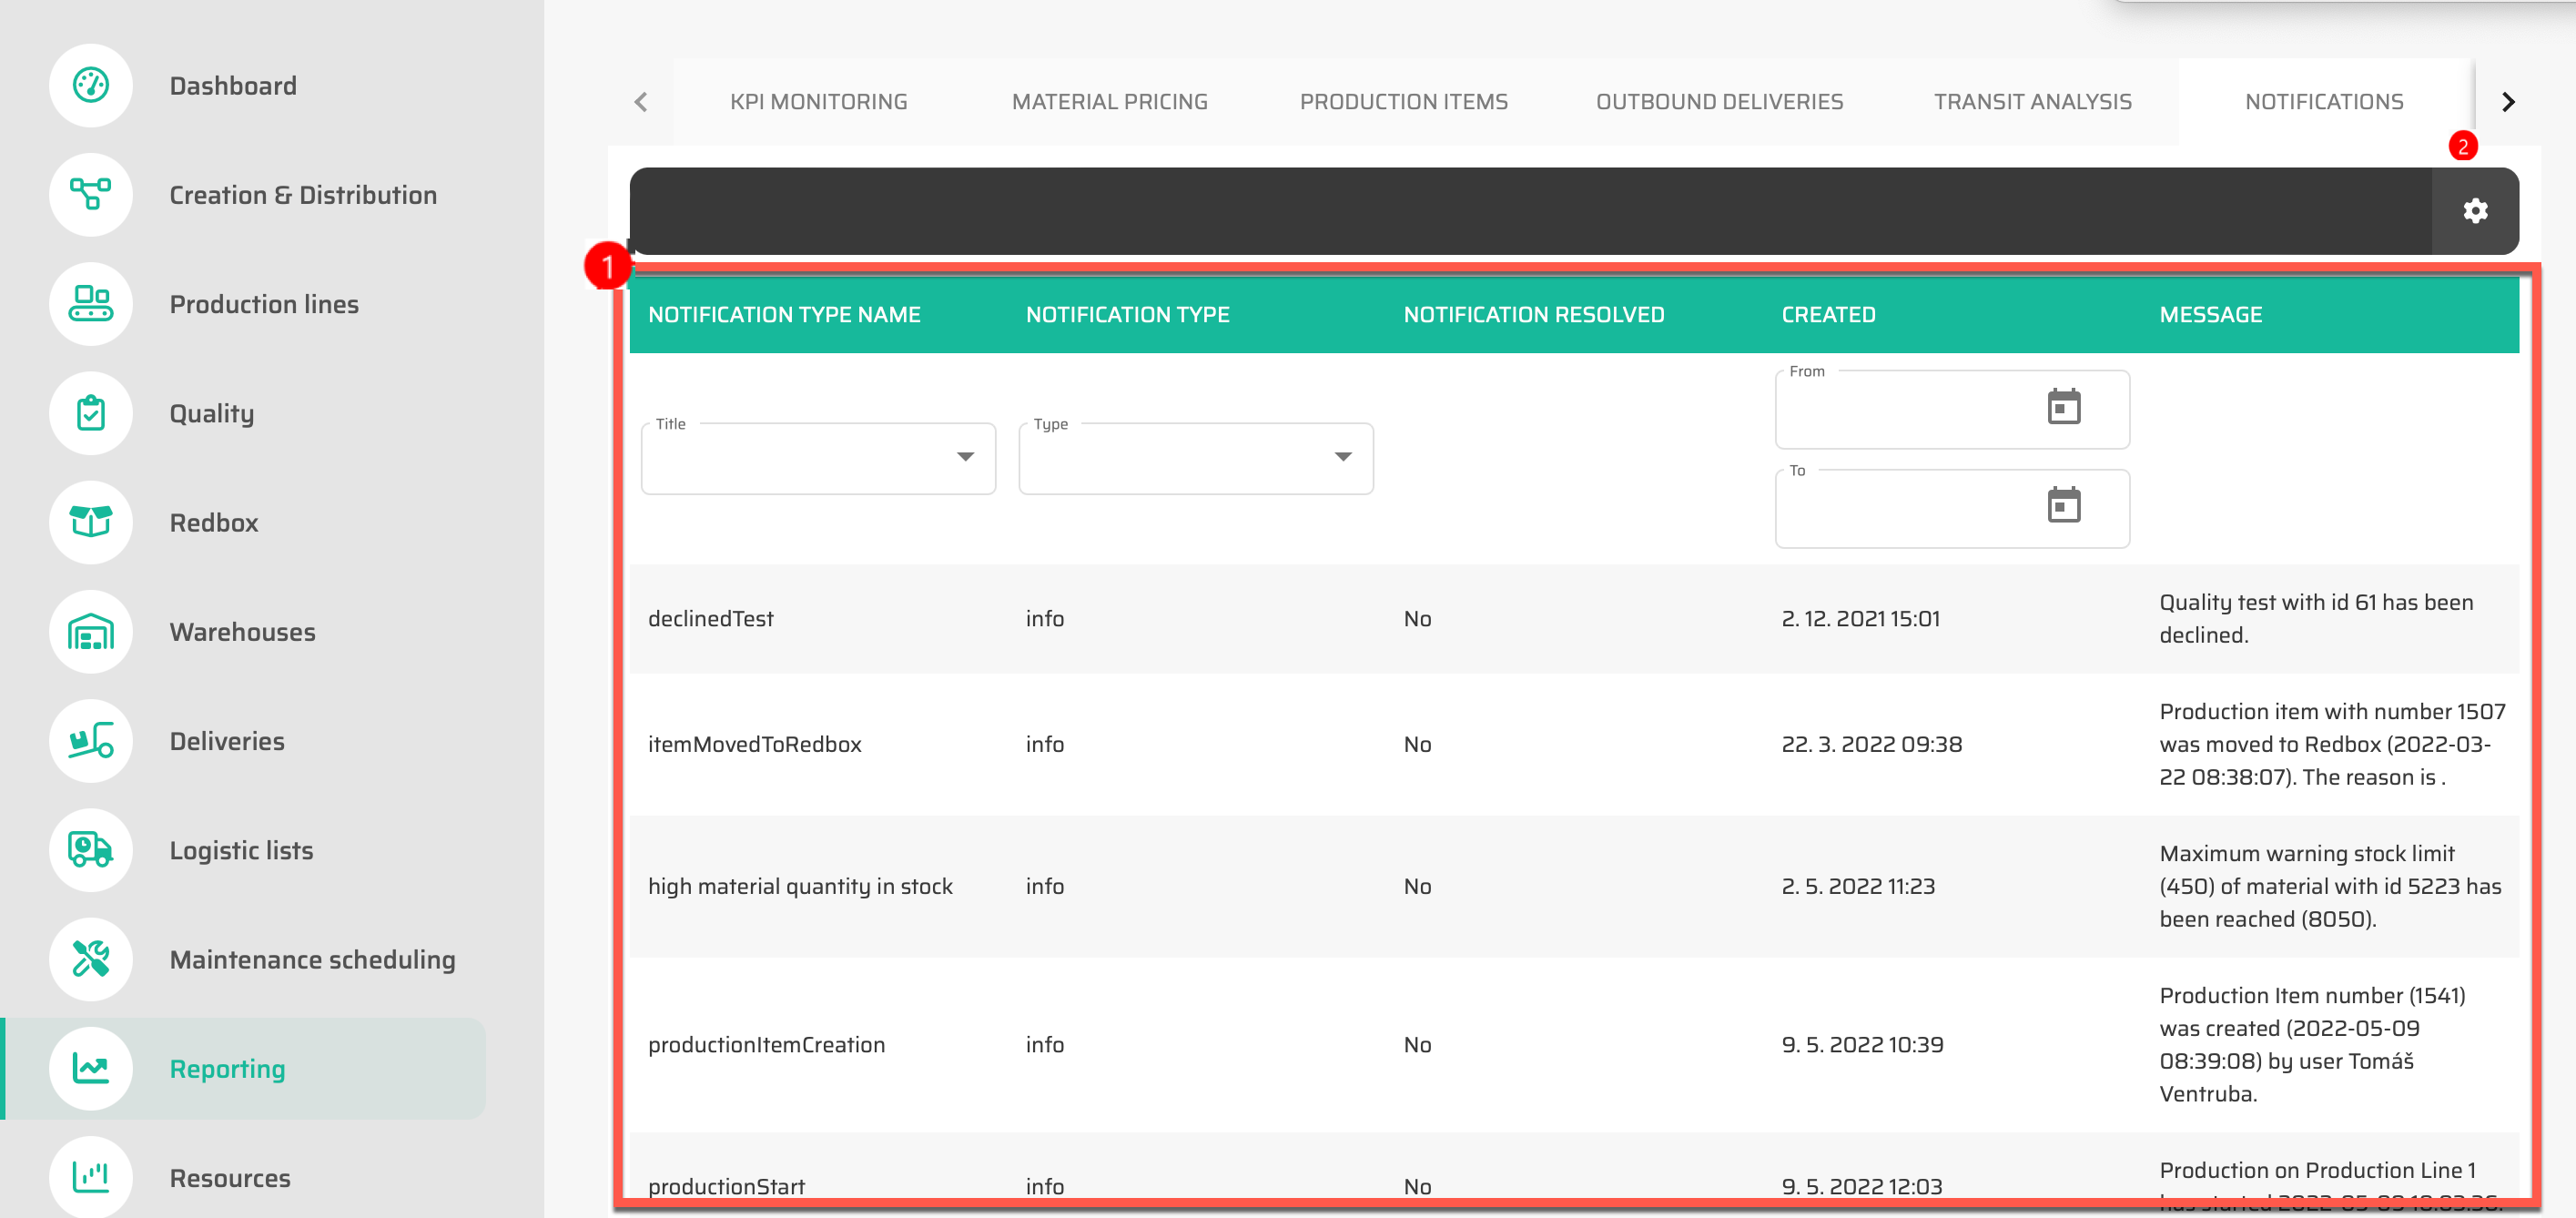Click the Dashboard gauge icon
2576x1218 pixels.
[x=91, y=85]
